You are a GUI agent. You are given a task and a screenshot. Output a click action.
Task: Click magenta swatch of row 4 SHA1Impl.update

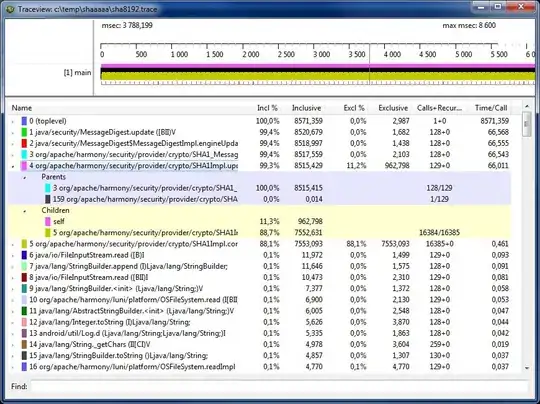(x=24, y=166)
